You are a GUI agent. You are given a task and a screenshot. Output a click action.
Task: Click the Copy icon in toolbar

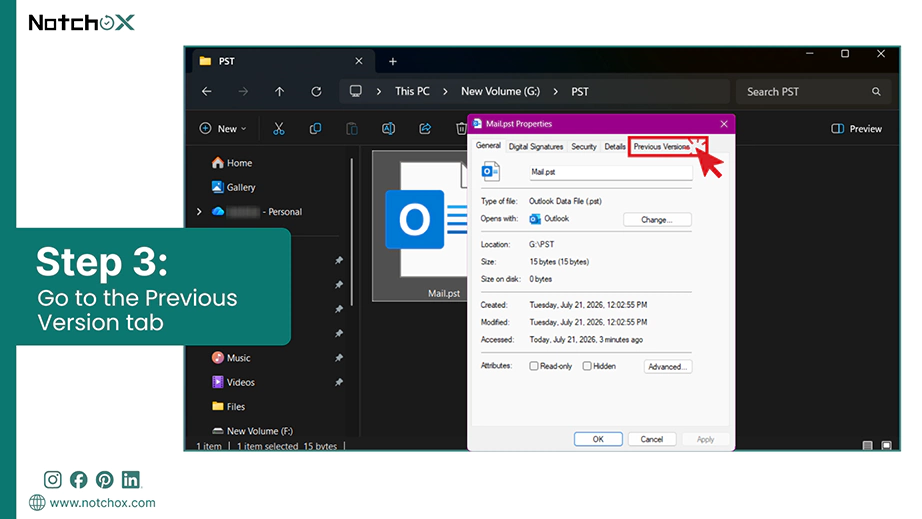315,129
